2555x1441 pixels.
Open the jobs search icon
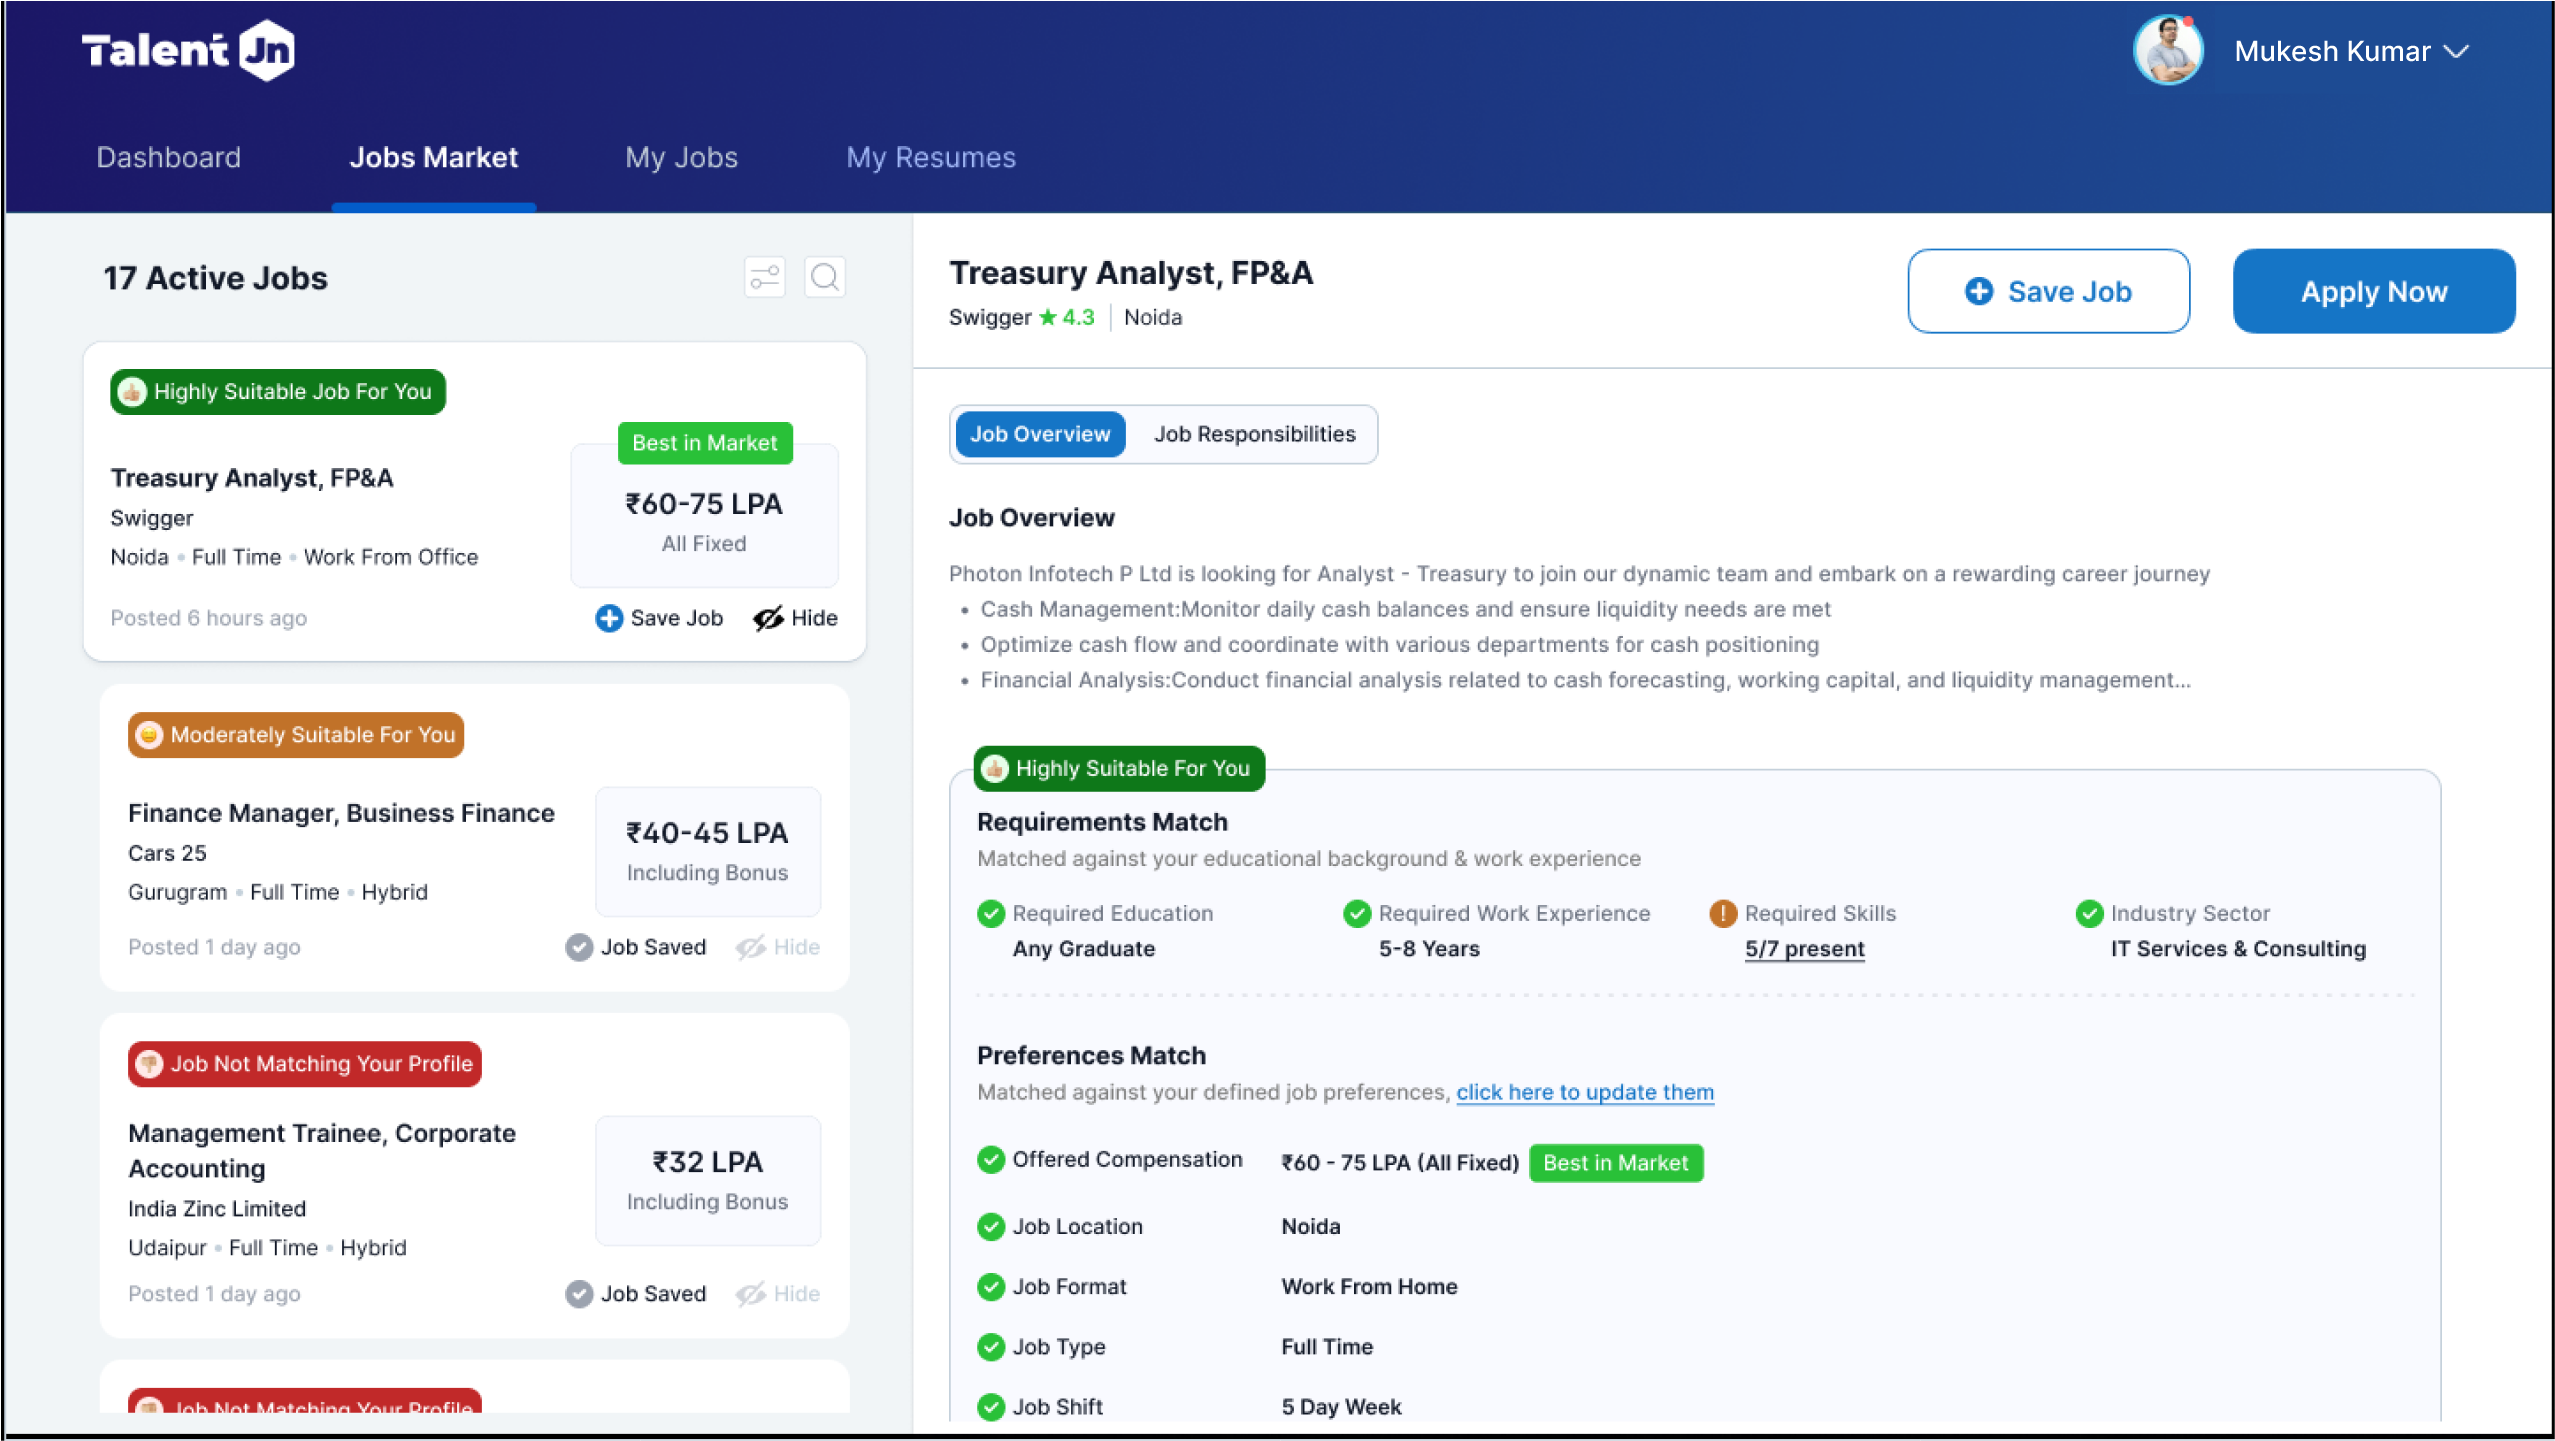[824, 277]
